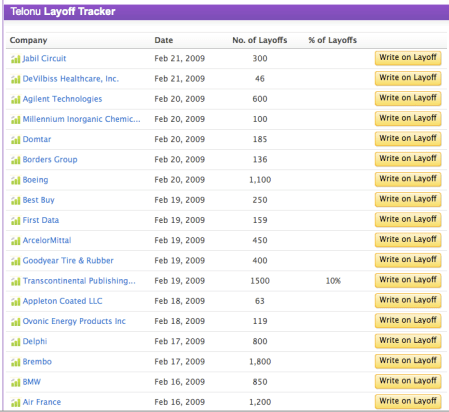449x412 pixels.
Task: Click the chart icon beside DeVilbiss Healthcare
Action: [15, 79]
